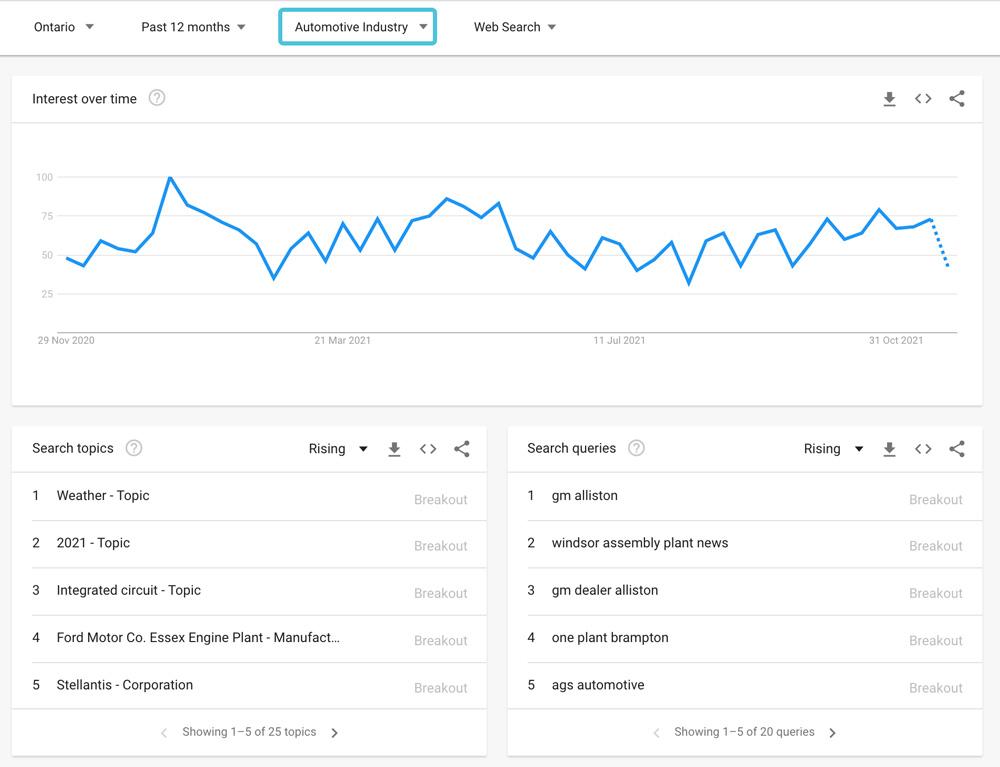Open help for Interest over time
Screen dimensions: 1000x767
tap(157, 98)
